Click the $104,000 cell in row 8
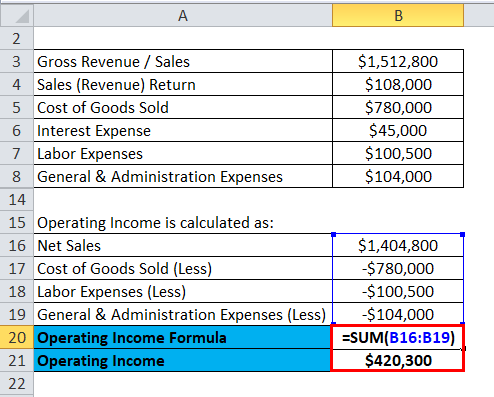Image resolution: width=494 pixels, height=397 pixels. click(398, 176)
